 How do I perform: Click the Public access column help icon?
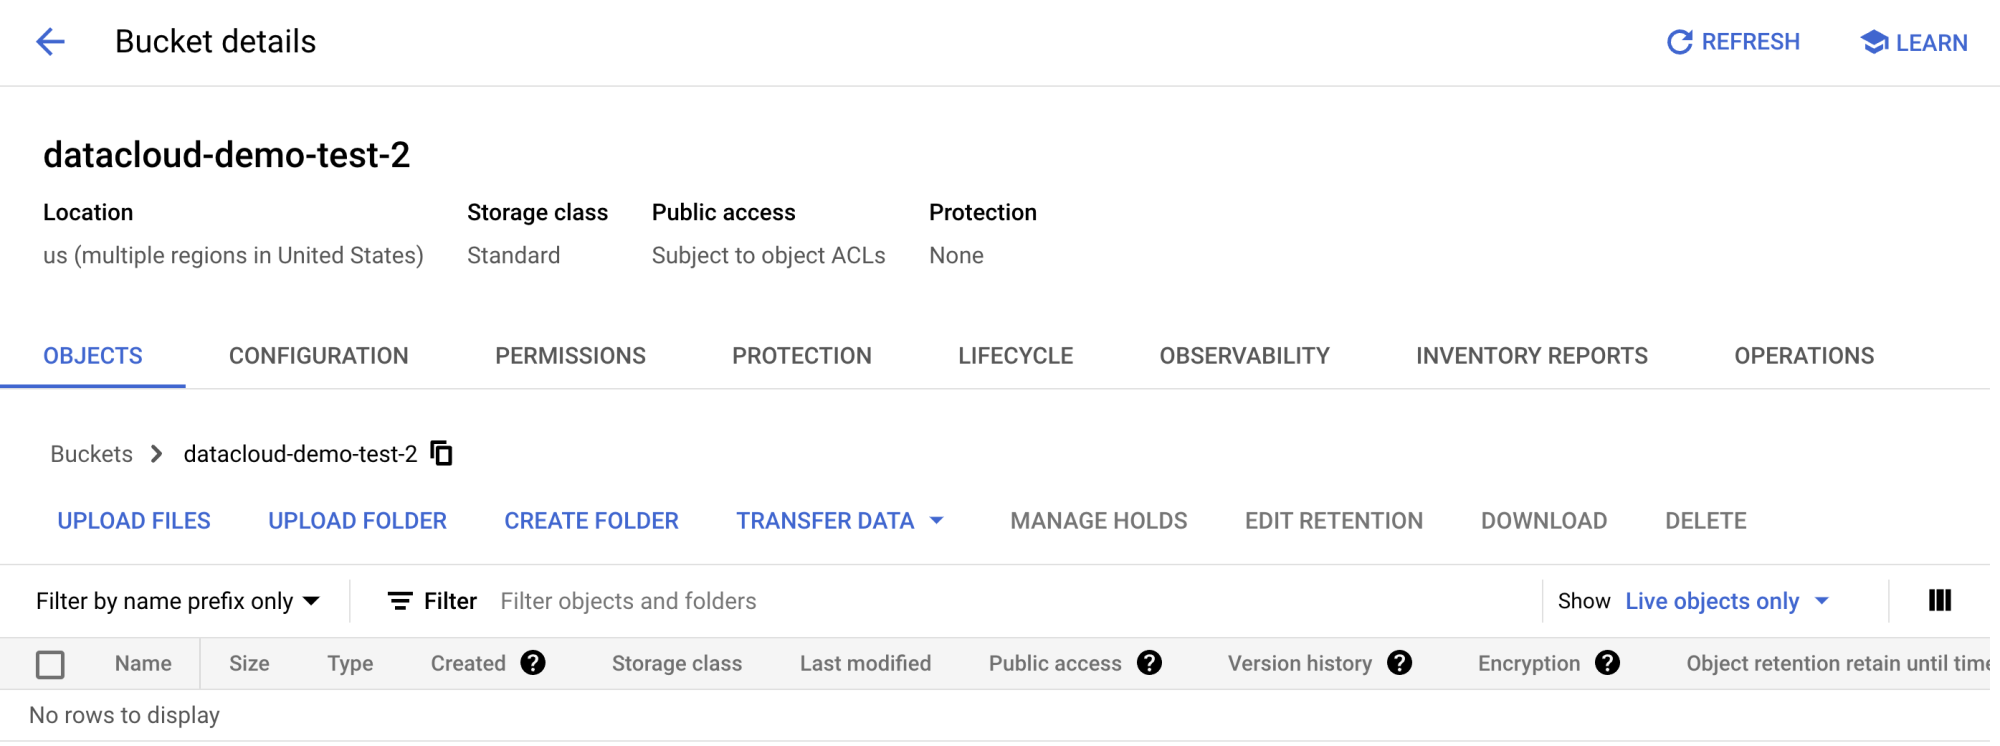coord(1150,663)
